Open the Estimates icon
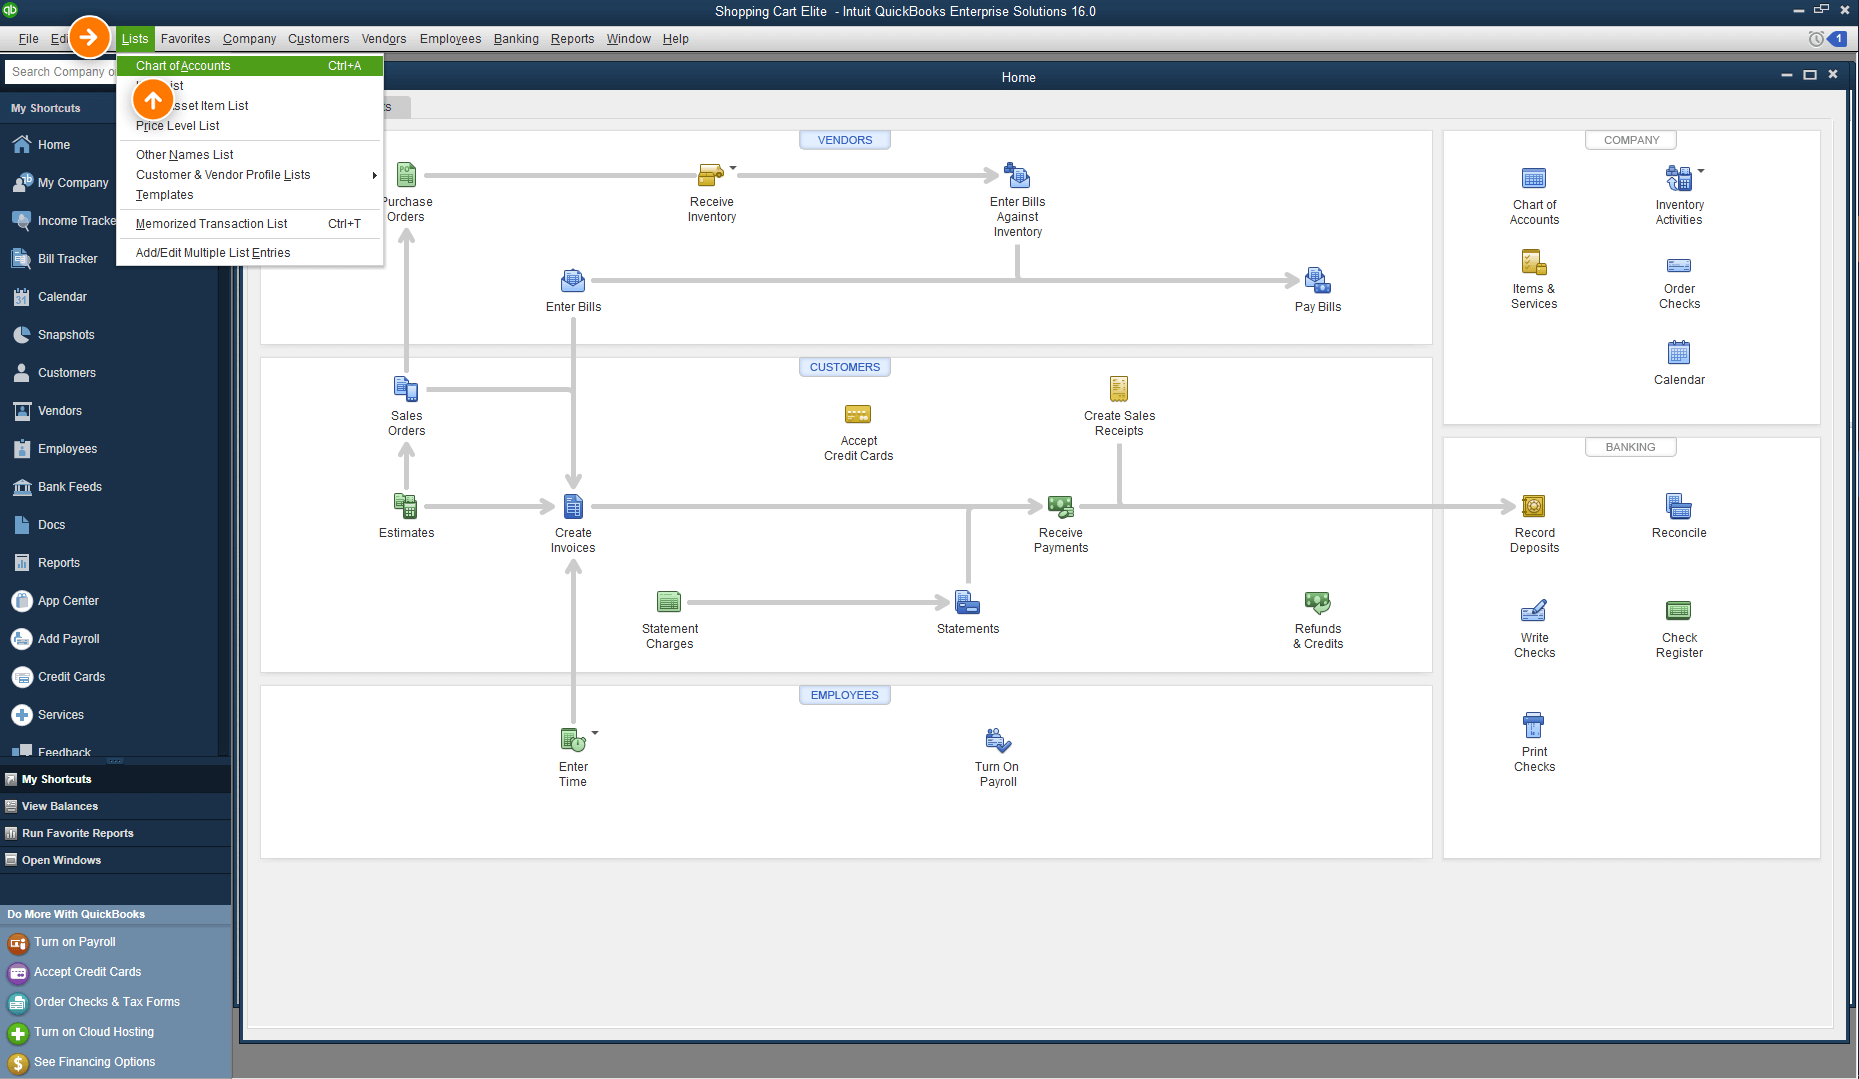The width and height of the screenshot is (1859, 1079). point(406,506)
